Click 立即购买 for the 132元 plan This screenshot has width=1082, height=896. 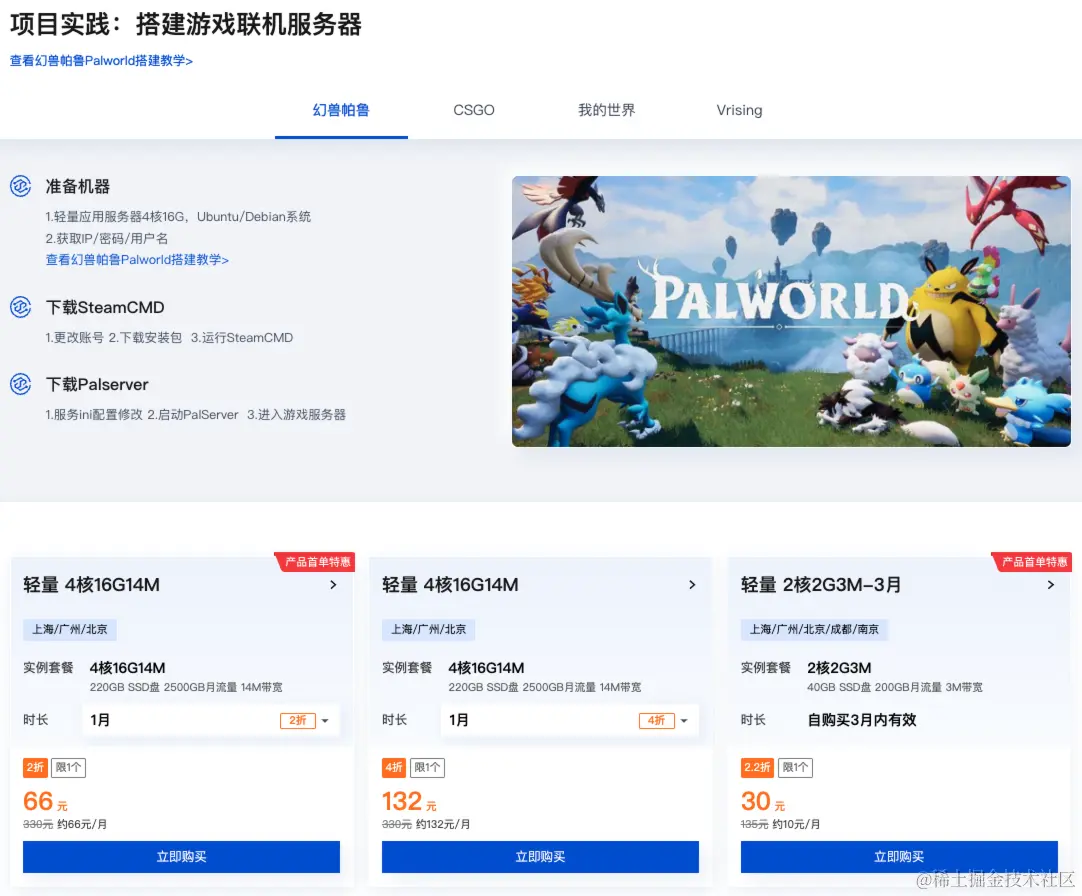coord(540,857)
